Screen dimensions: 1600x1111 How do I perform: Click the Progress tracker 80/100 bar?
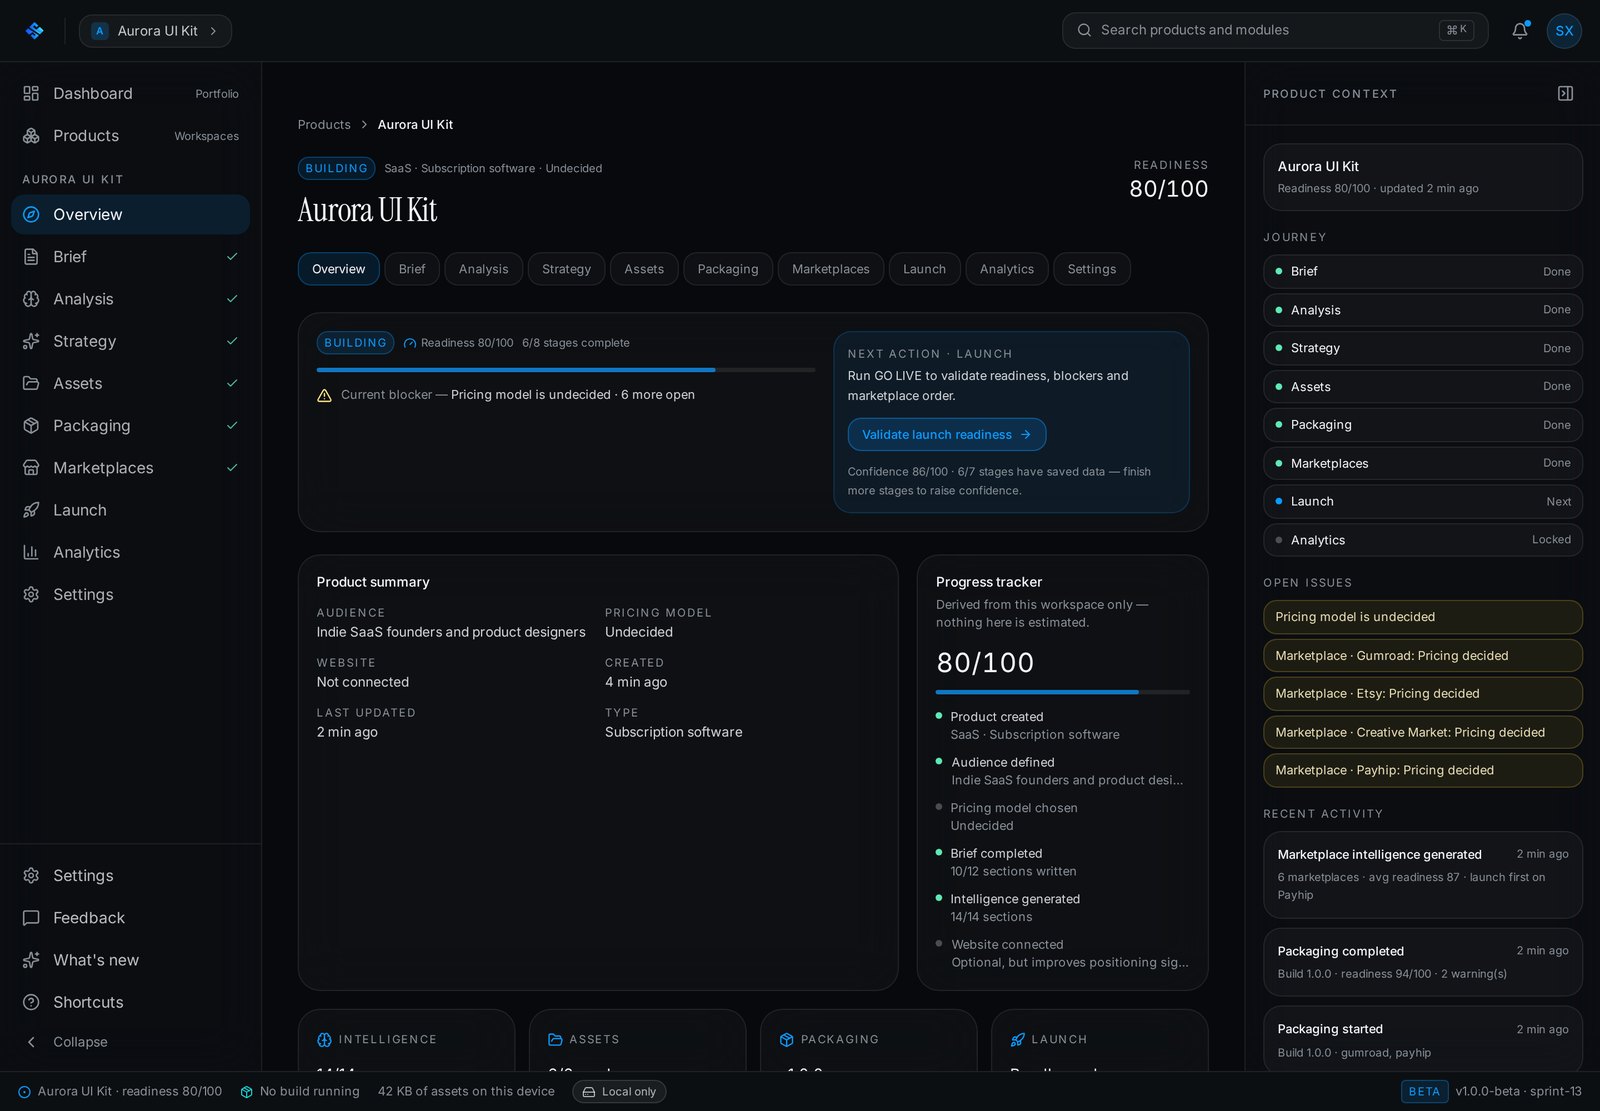(1062, 692)
